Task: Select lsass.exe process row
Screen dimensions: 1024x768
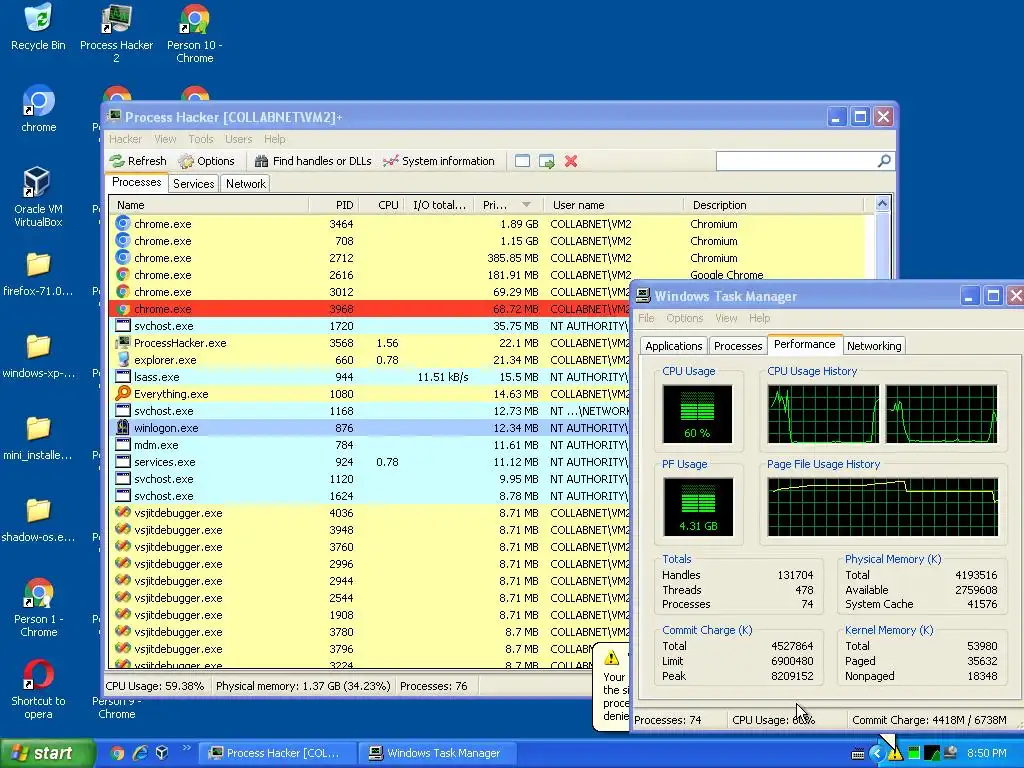Action: coord(370,377)
